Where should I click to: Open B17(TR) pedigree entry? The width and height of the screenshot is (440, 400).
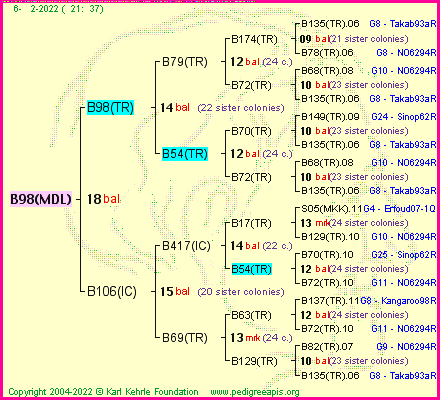click(x=251, y=223)
